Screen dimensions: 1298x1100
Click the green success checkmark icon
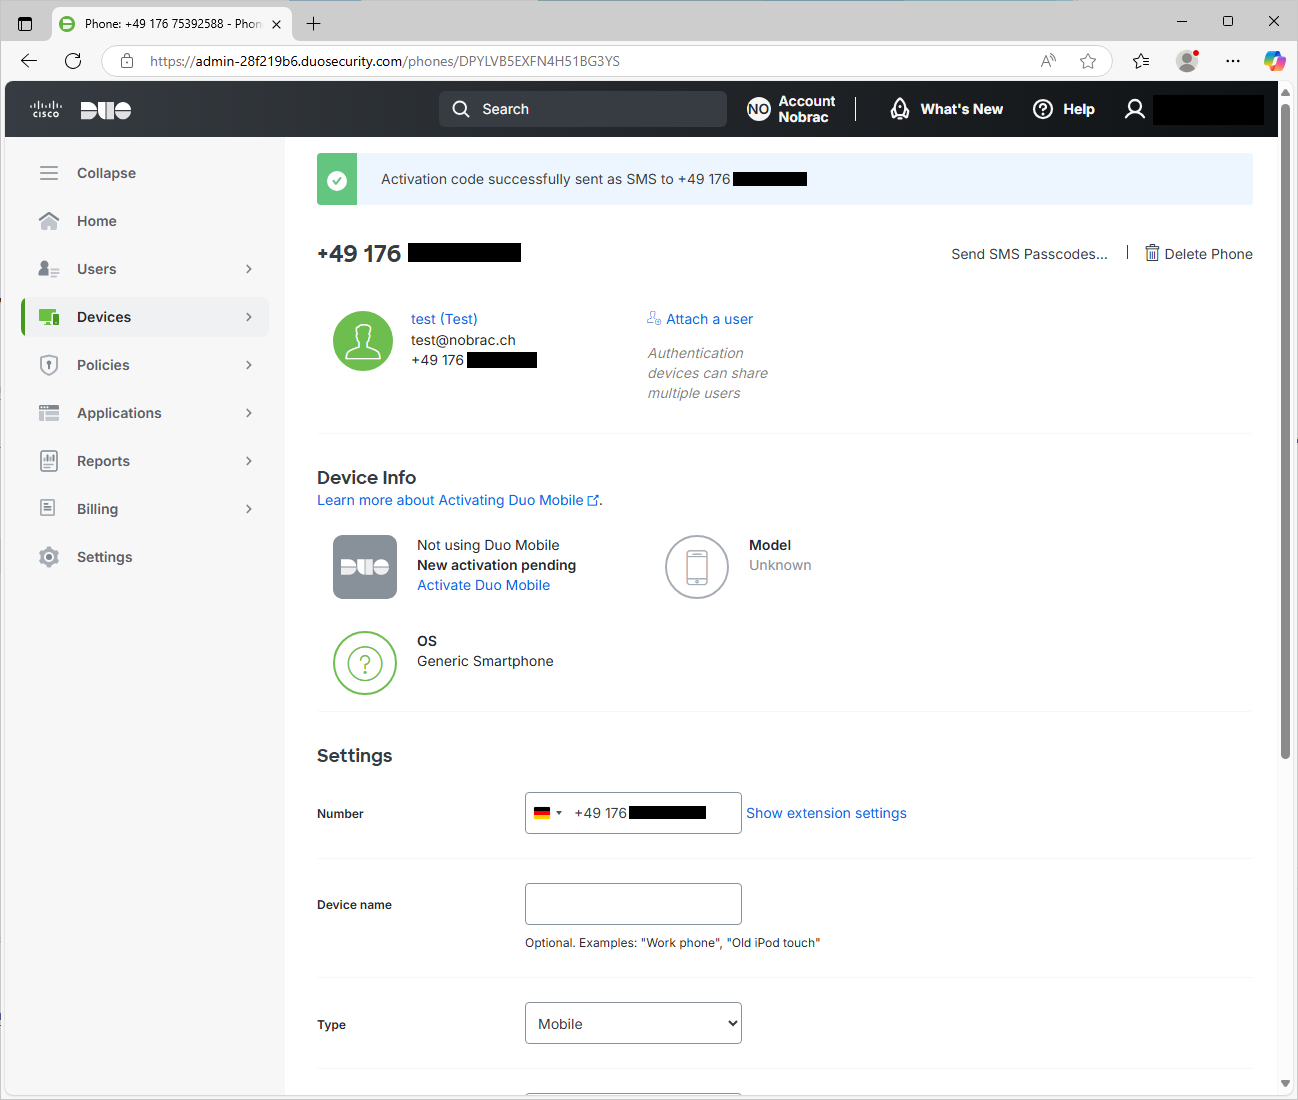coord(337,180)
